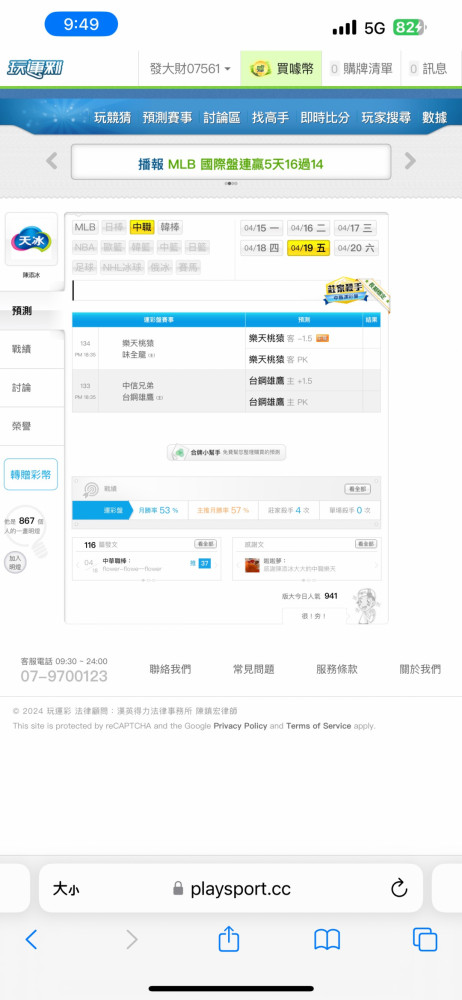Open 即時比分 in navigation bar
The width and height of the screenshot is (462, 1000).
coord(325,117)
